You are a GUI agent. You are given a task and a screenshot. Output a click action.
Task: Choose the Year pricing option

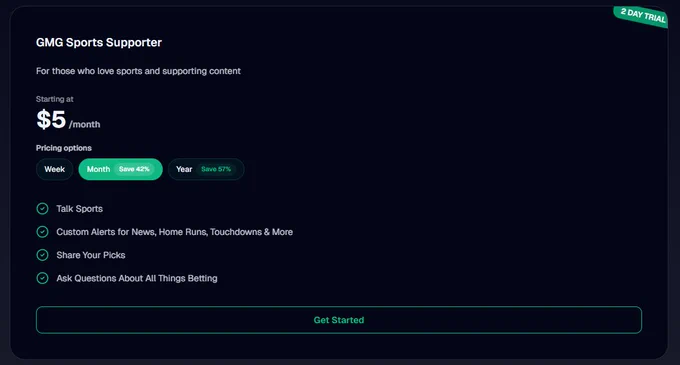click(206, 169)
